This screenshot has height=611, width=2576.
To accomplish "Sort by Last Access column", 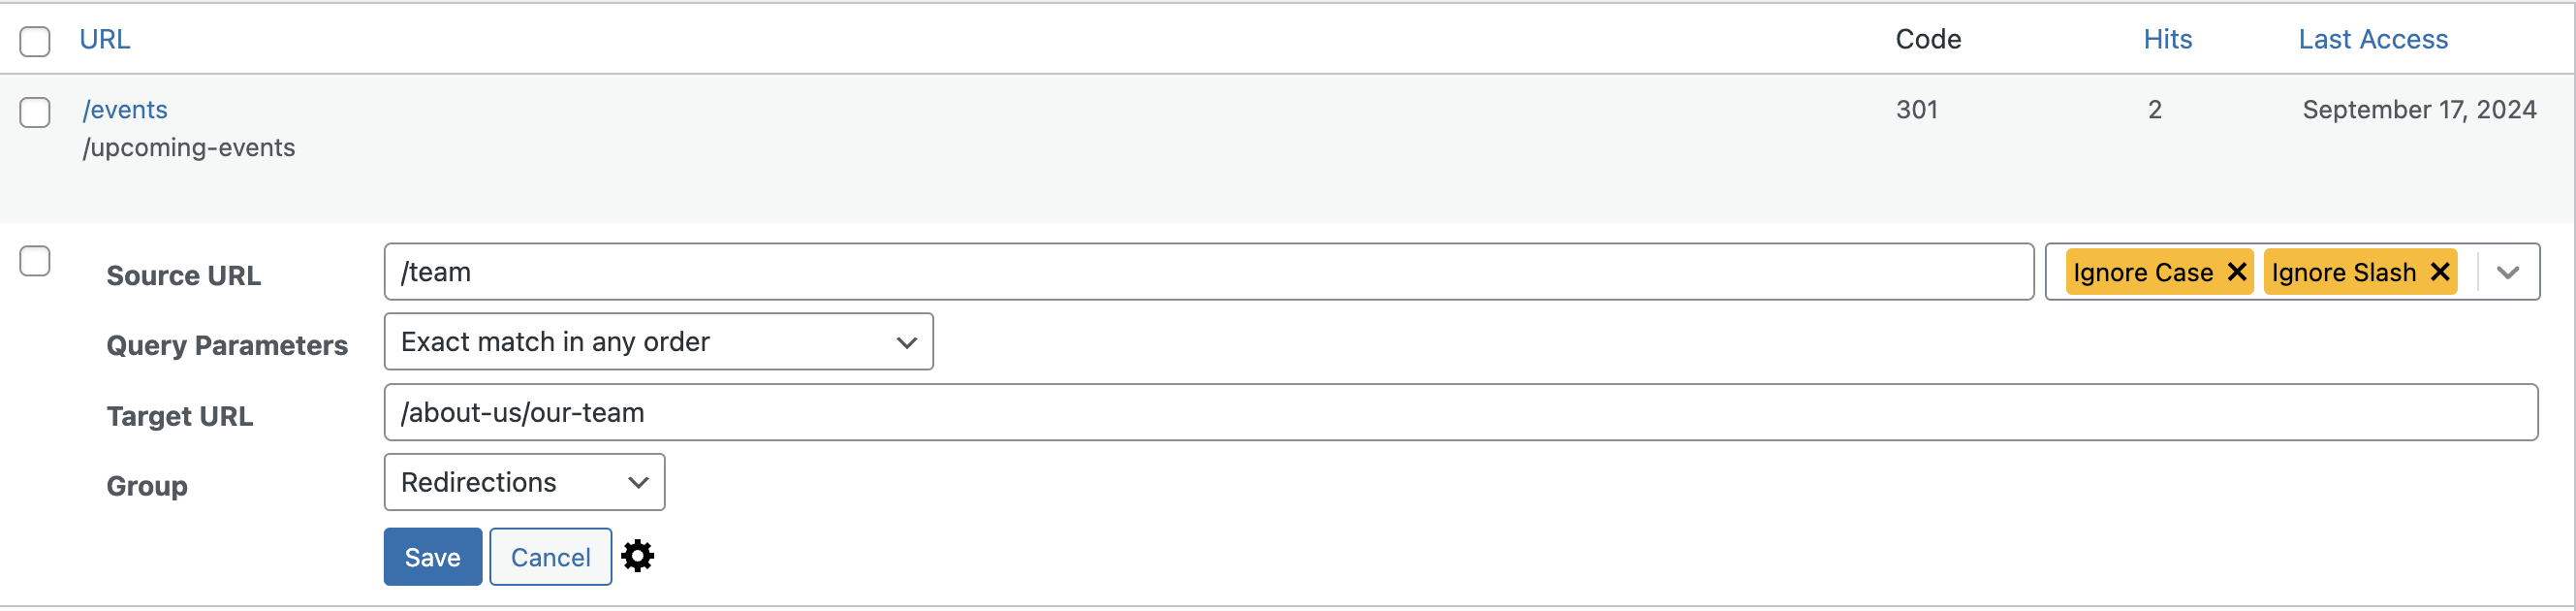I will tap(2372, 39).
